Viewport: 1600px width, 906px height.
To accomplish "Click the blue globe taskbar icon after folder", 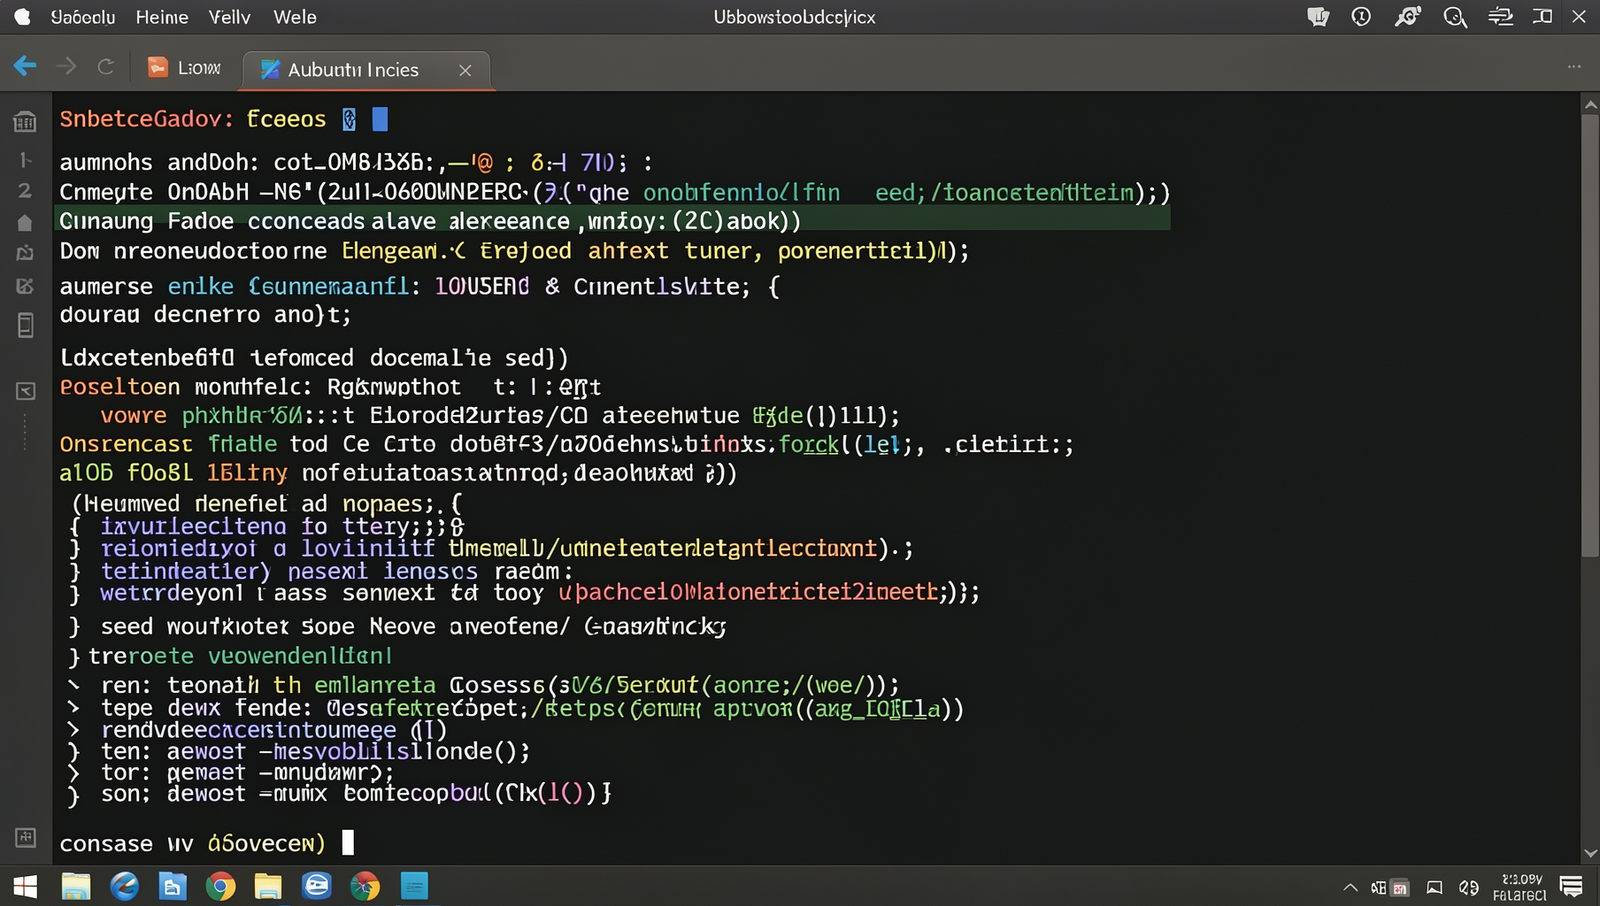I will (x=316, y=886).
